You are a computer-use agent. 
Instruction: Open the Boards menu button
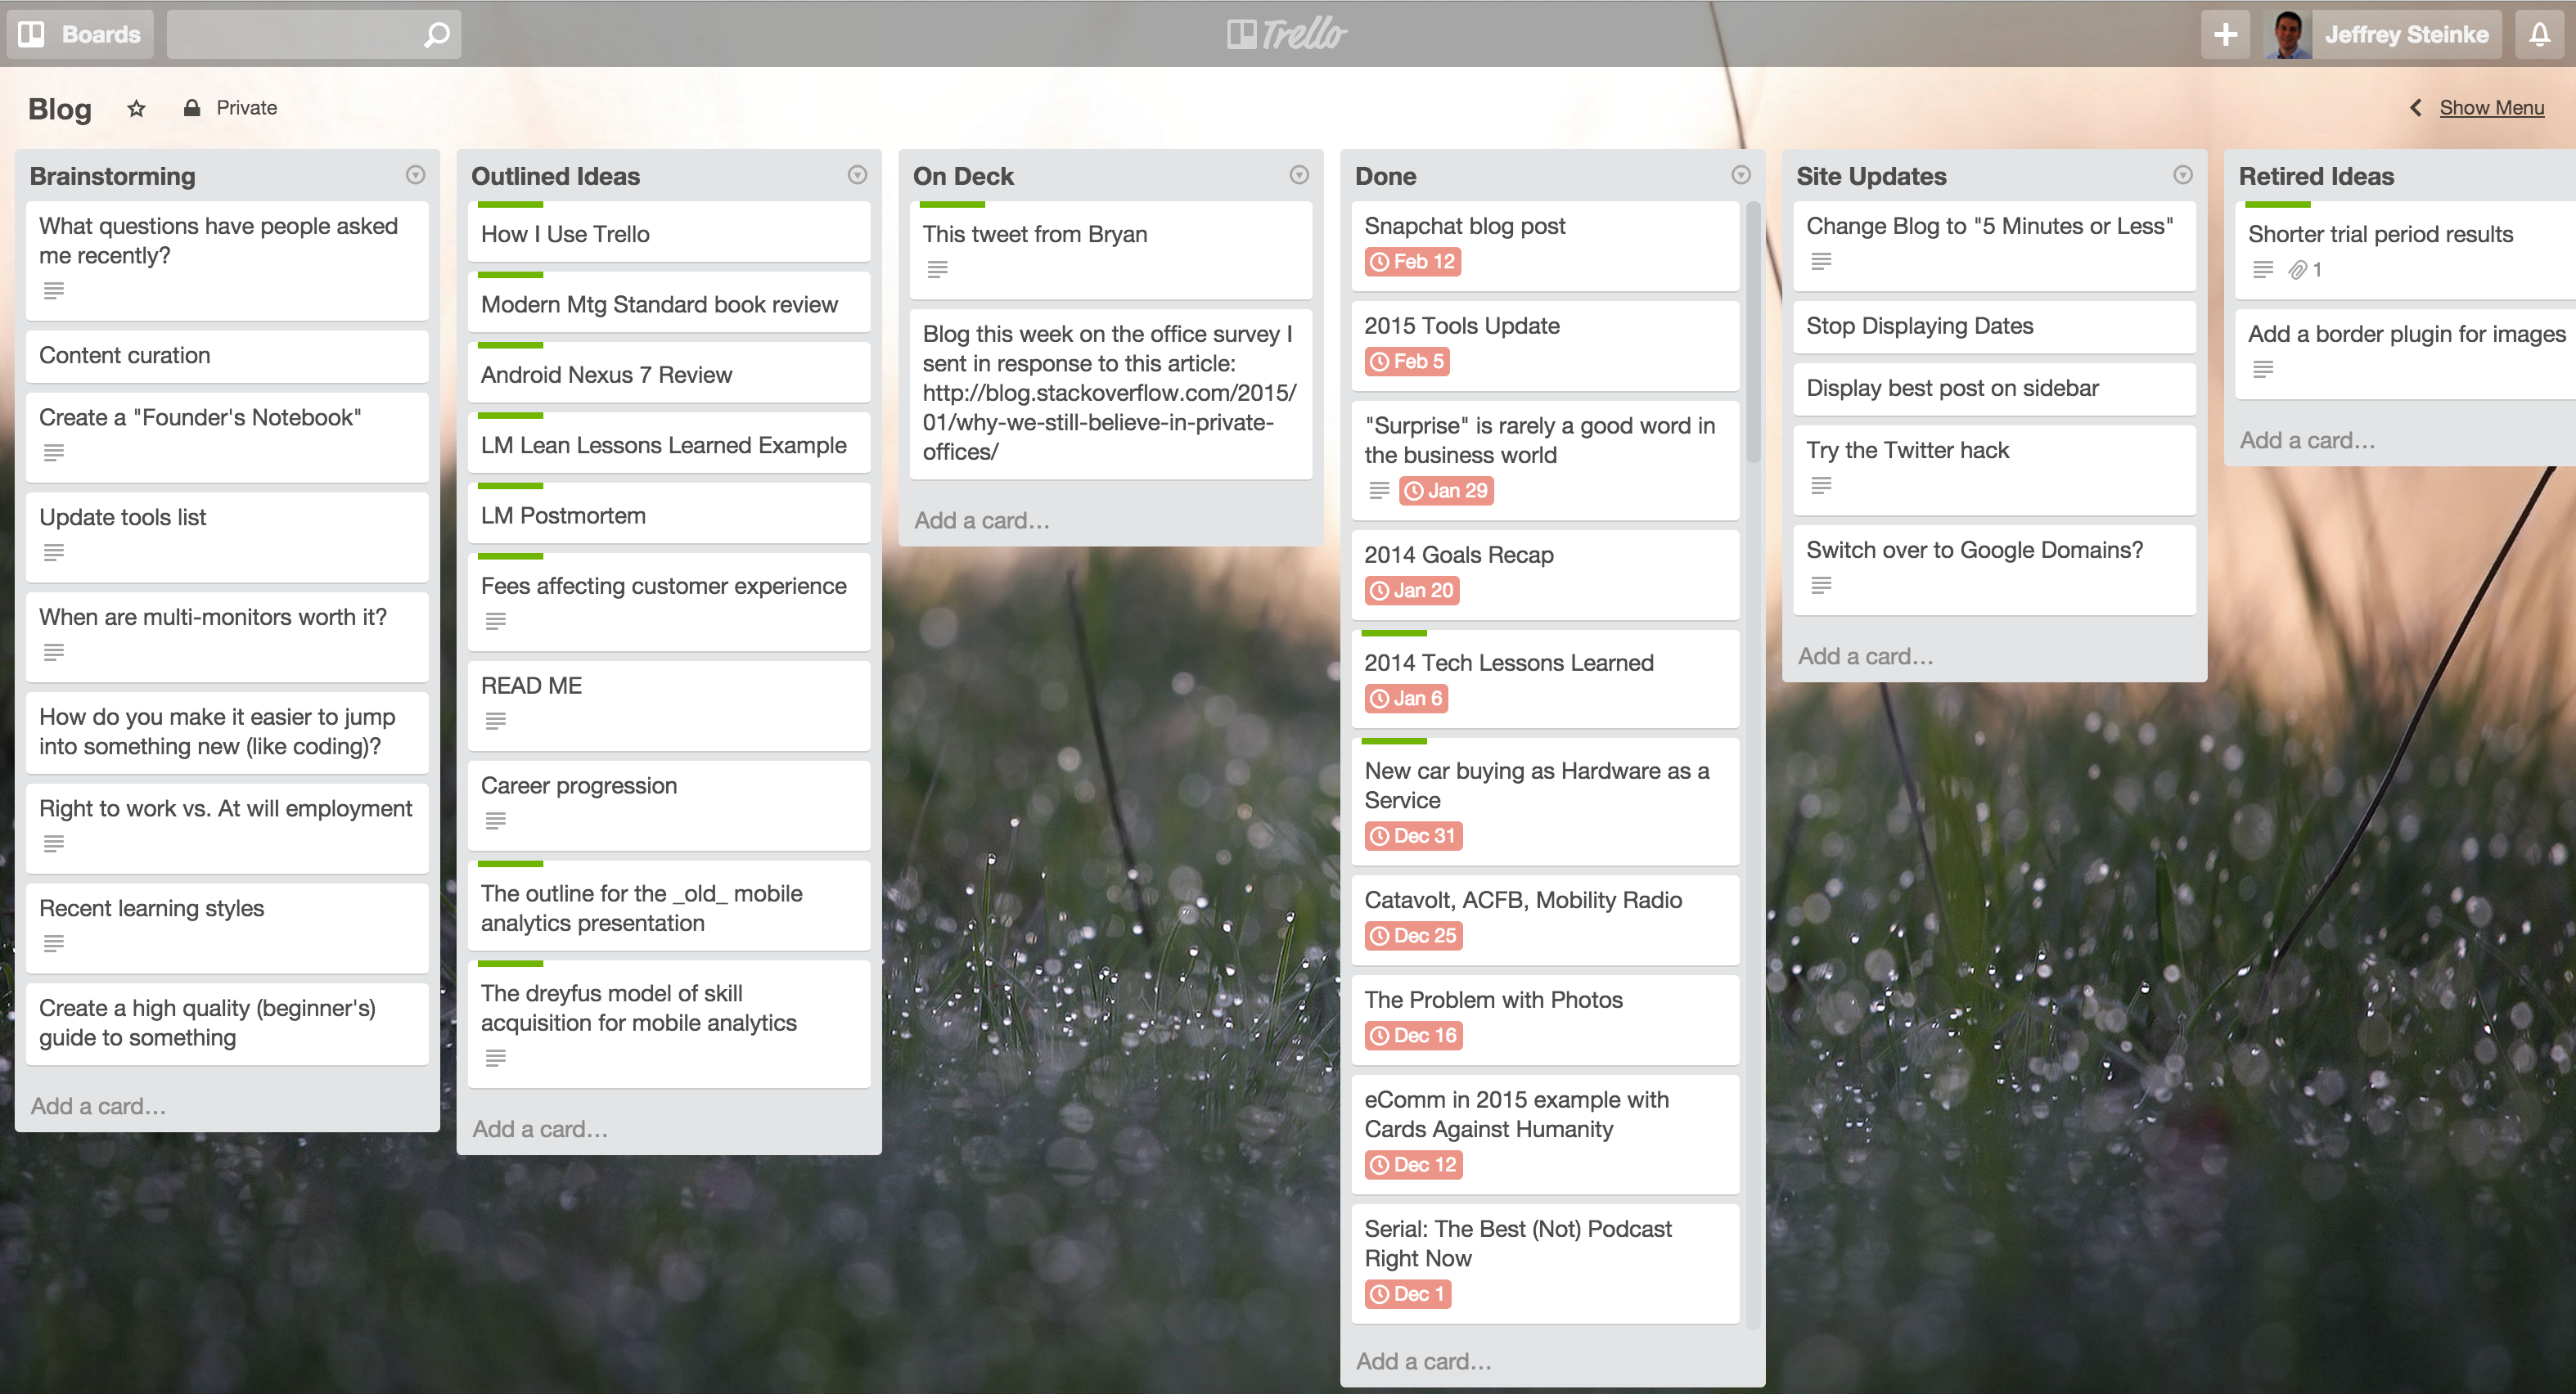[80, 34]
